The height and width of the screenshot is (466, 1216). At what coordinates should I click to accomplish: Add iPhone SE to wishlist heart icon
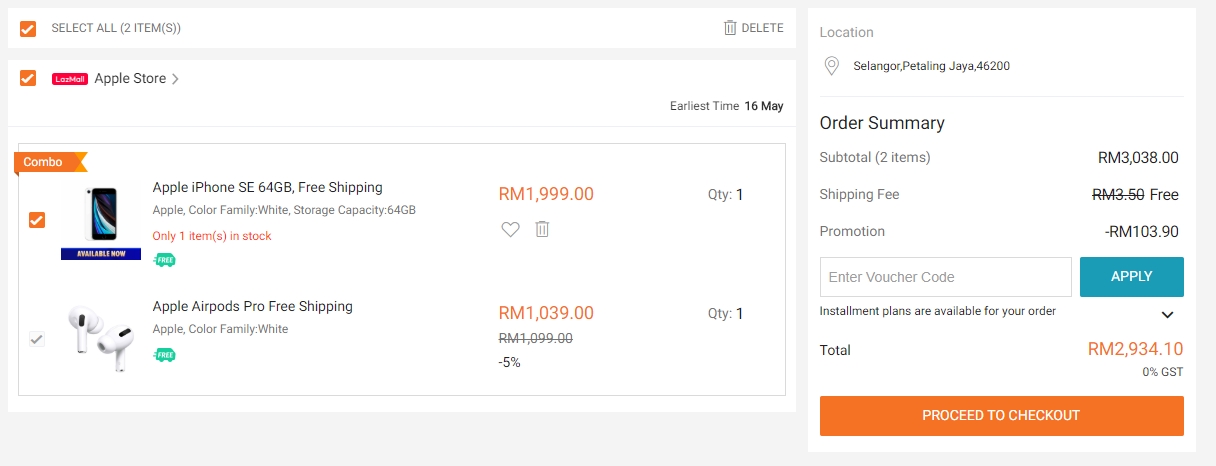pyautogui.click(x=511, y=229)
